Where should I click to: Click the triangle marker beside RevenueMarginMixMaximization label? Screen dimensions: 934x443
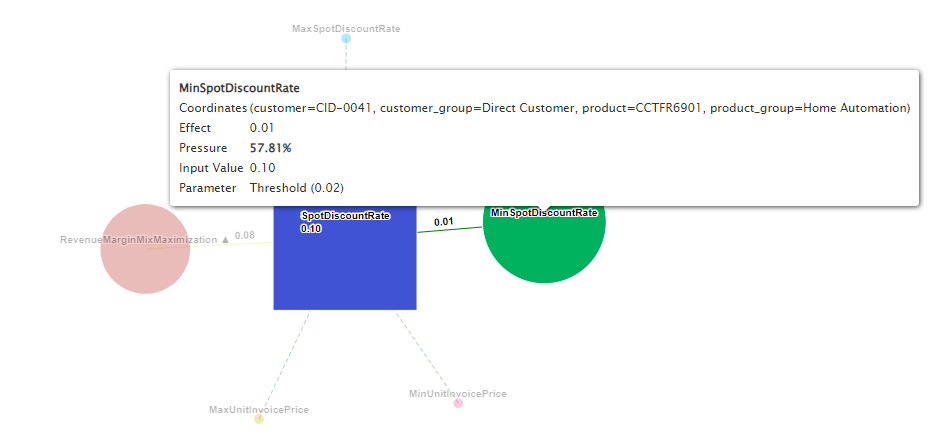[x=225, y=240]
